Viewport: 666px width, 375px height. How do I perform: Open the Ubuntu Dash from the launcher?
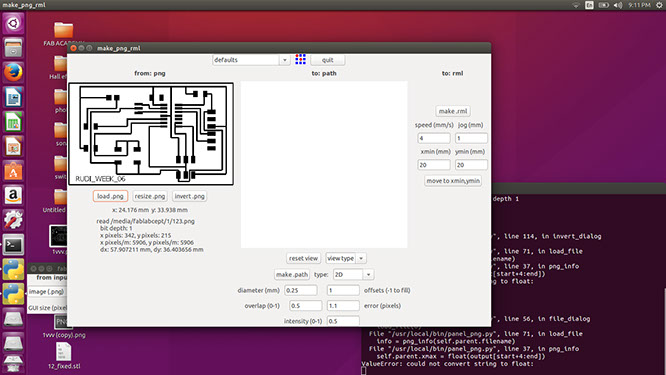(x=13, y=23)
